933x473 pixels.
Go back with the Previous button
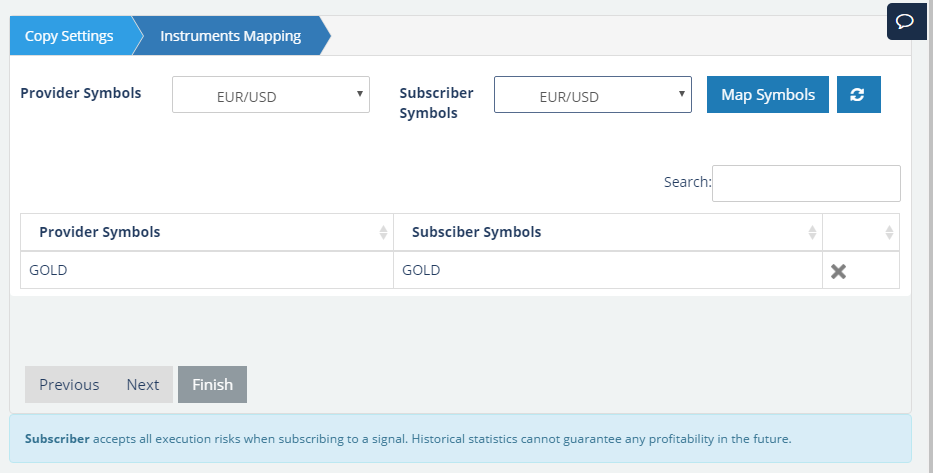point(69,384)
